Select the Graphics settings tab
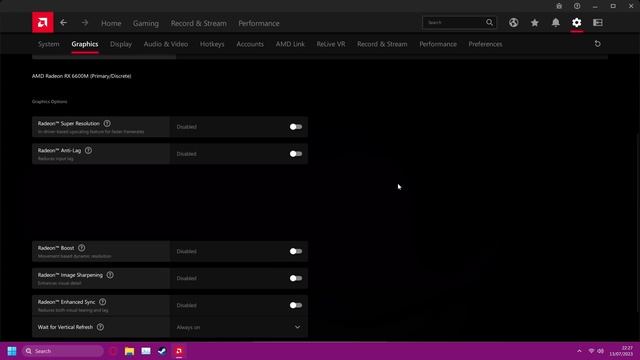This screenshot has width=640, height=360. (85, 44)
